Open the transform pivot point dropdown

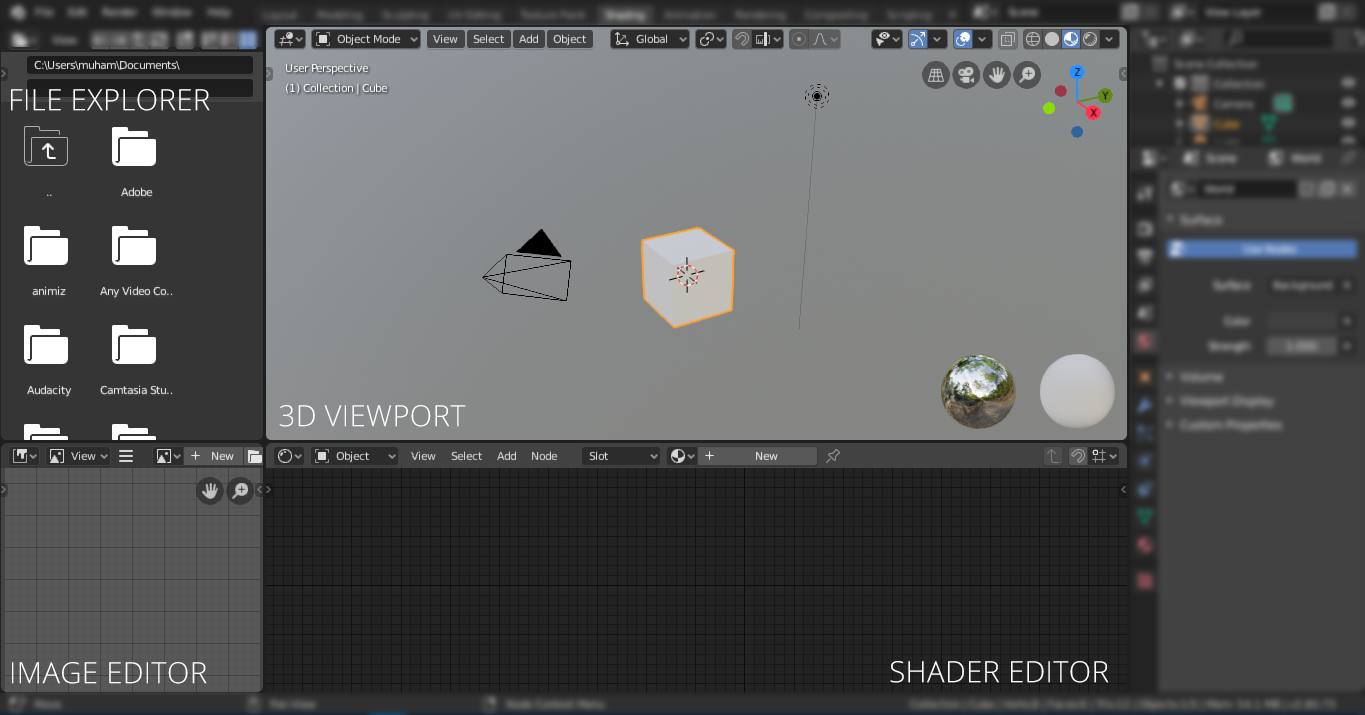pyautogui.click(x=711, y=39)
